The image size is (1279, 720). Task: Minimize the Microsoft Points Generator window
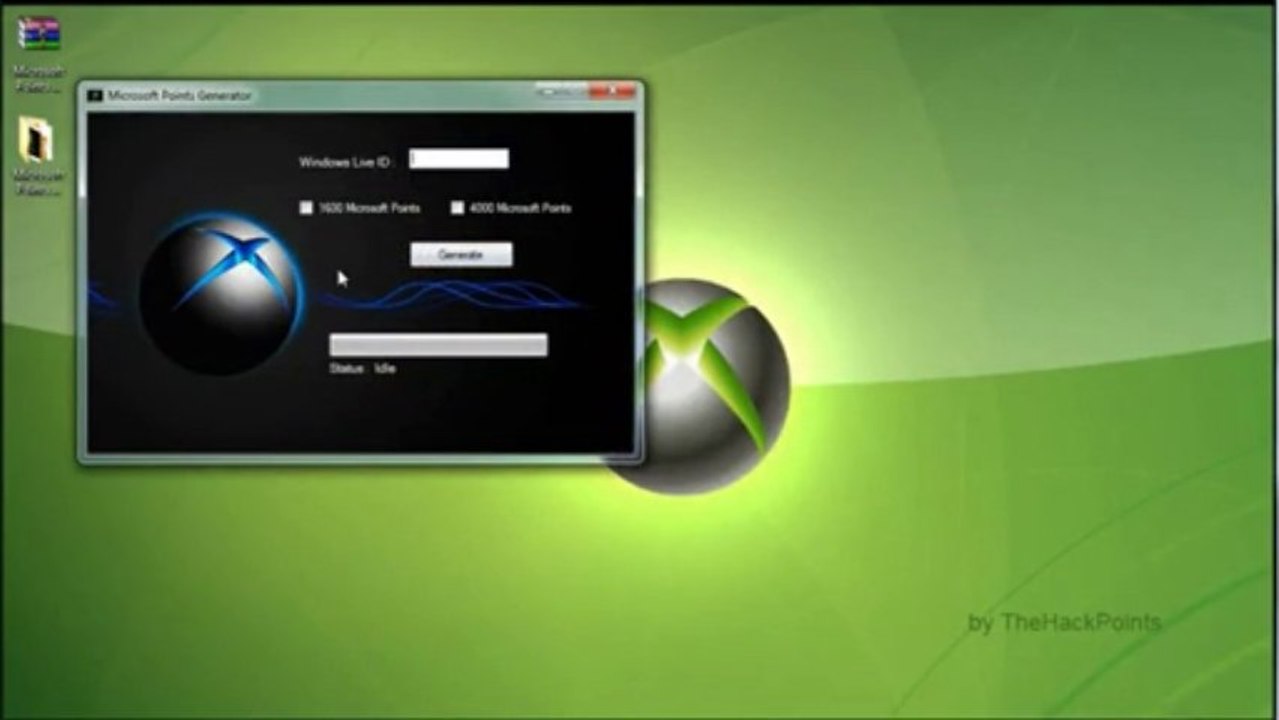click(547, 92)
